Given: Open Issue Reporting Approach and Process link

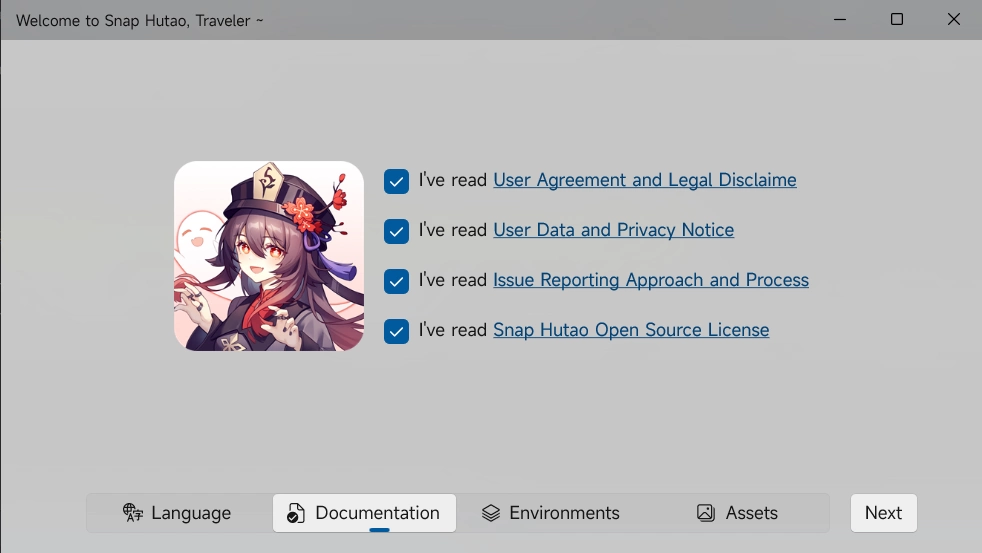Looking at the screenshot, I should (651, 281).
